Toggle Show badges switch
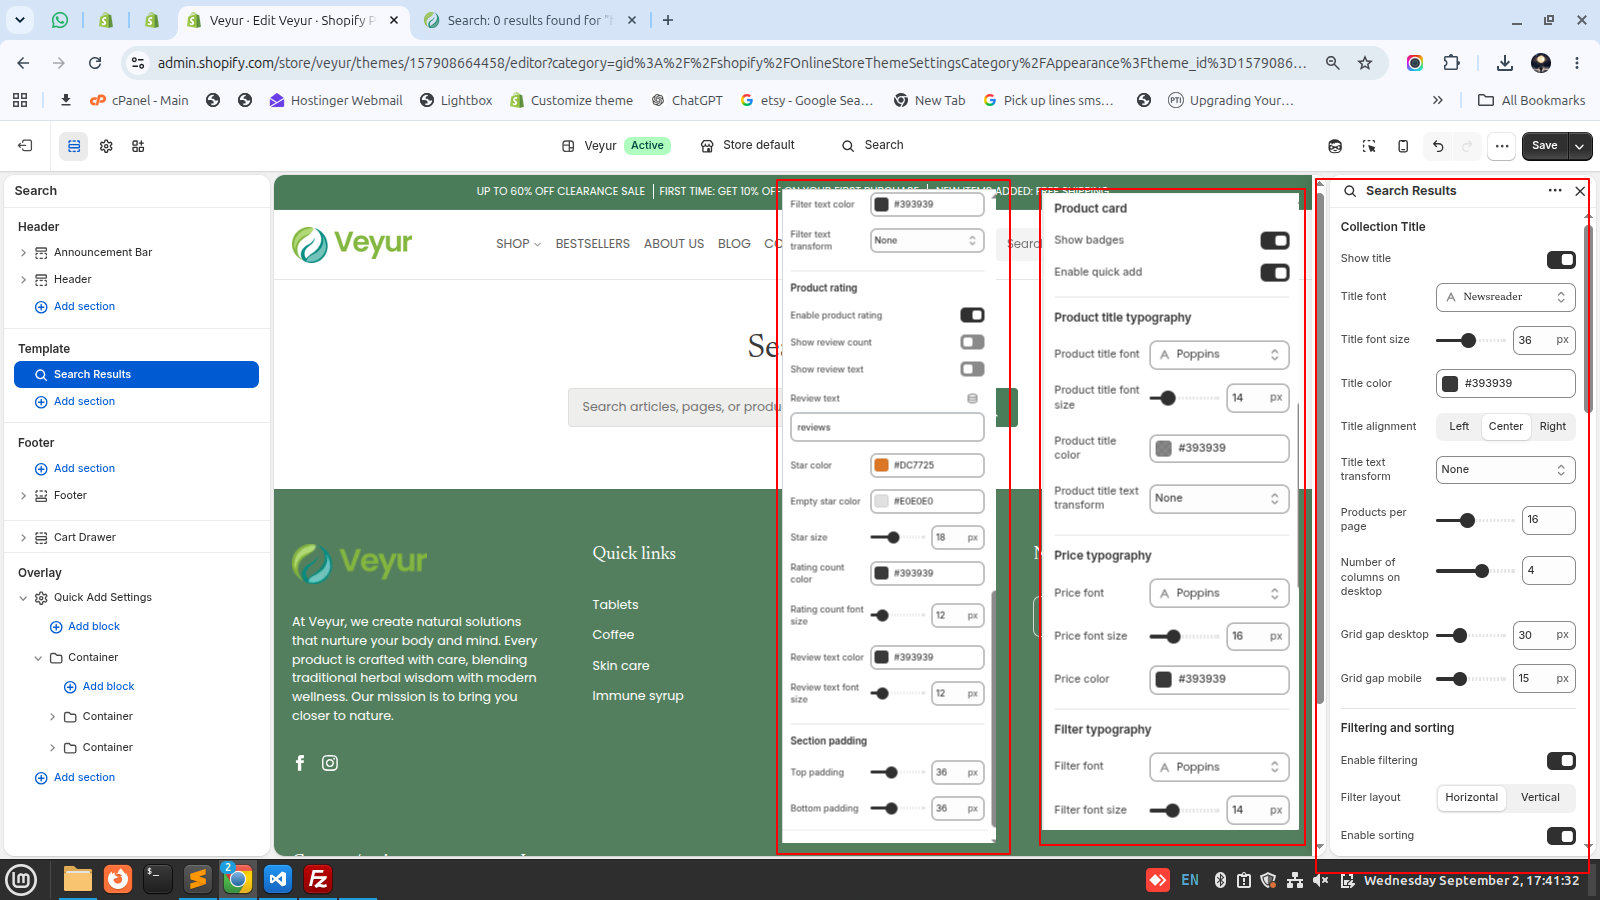 [x=1275, y=241]
